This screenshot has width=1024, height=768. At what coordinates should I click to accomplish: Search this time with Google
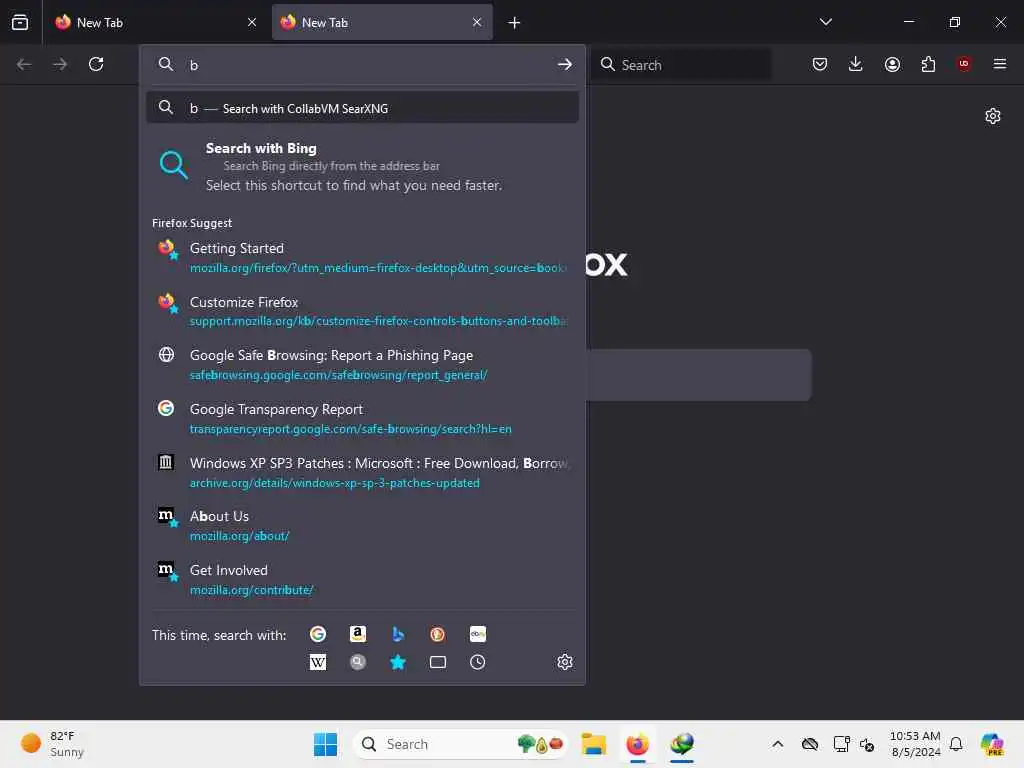(318, 634)
